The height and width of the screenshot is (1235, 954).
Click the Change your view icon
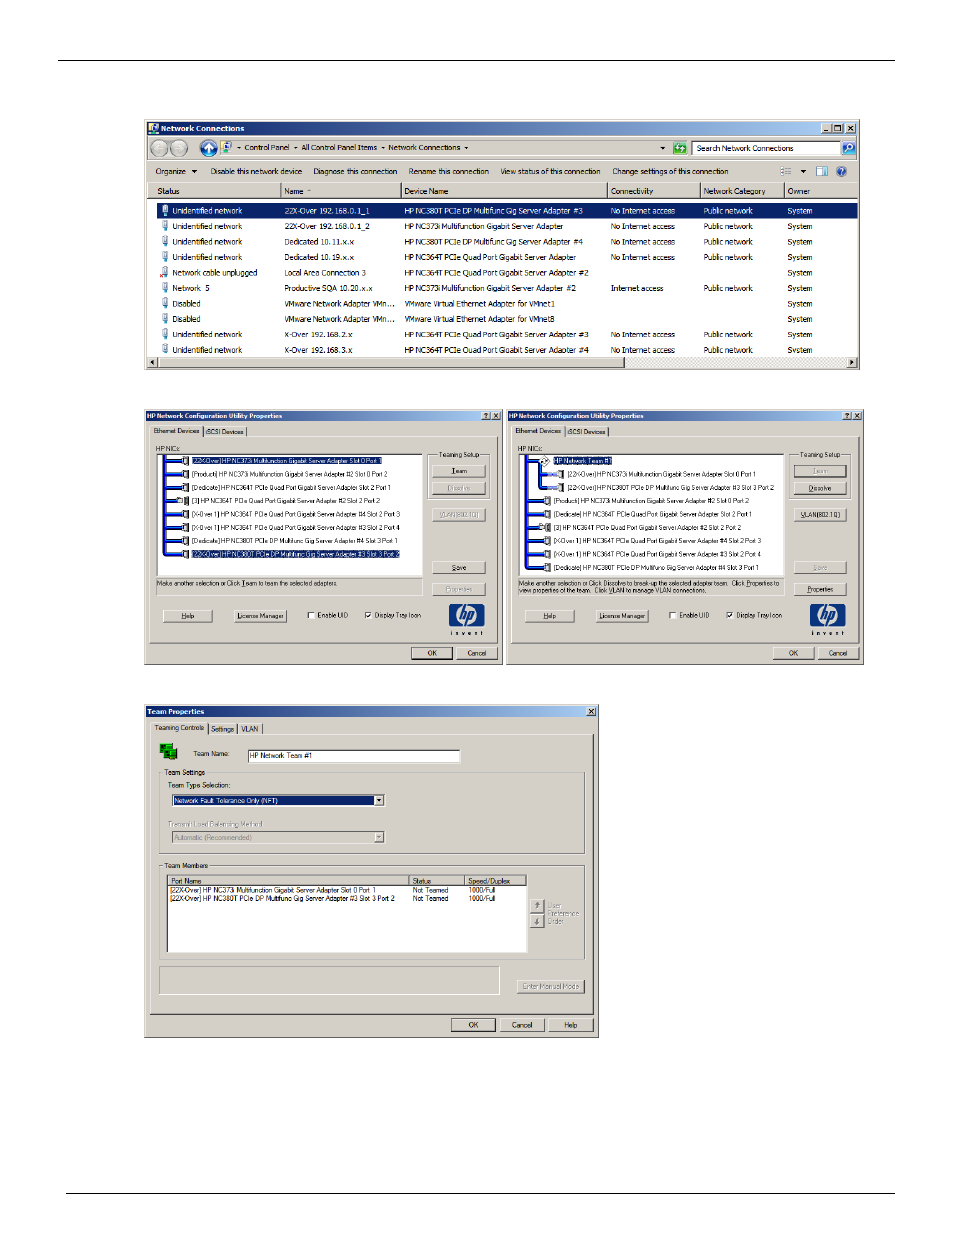click(786, 171)
